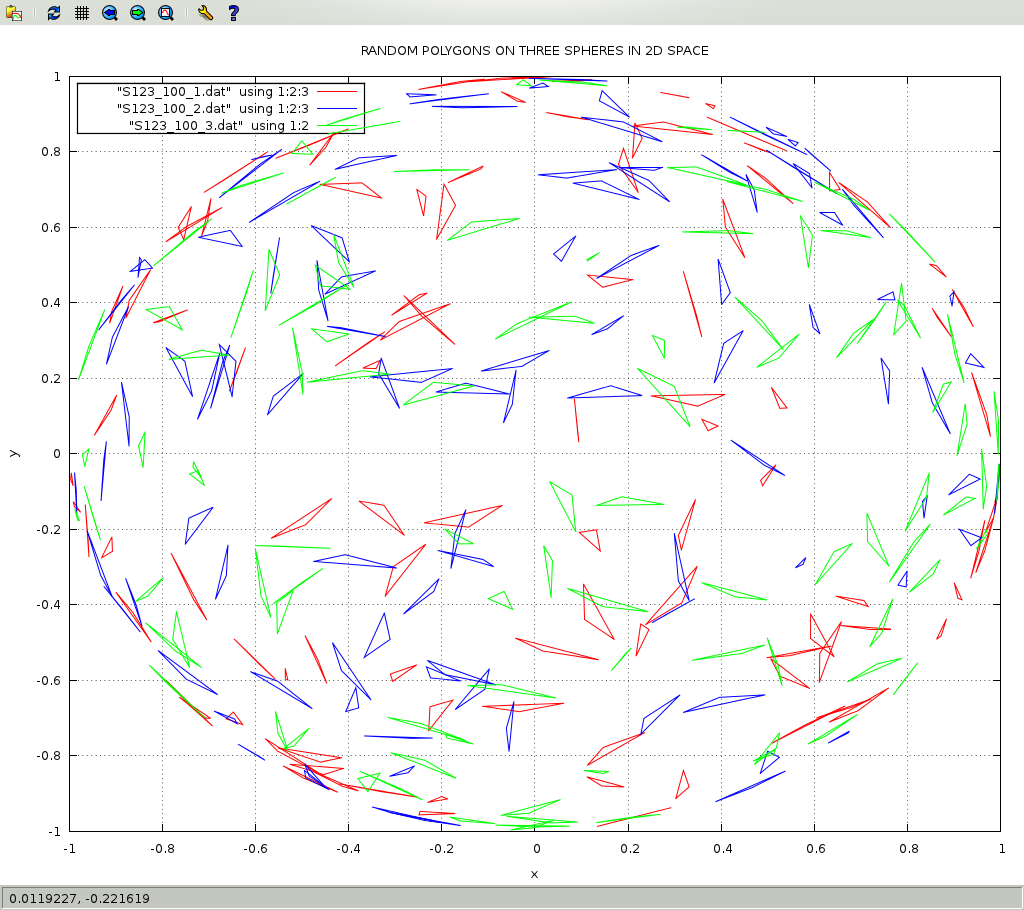Click the -0.4 tick label on x-axis

[x=347, y=848]
